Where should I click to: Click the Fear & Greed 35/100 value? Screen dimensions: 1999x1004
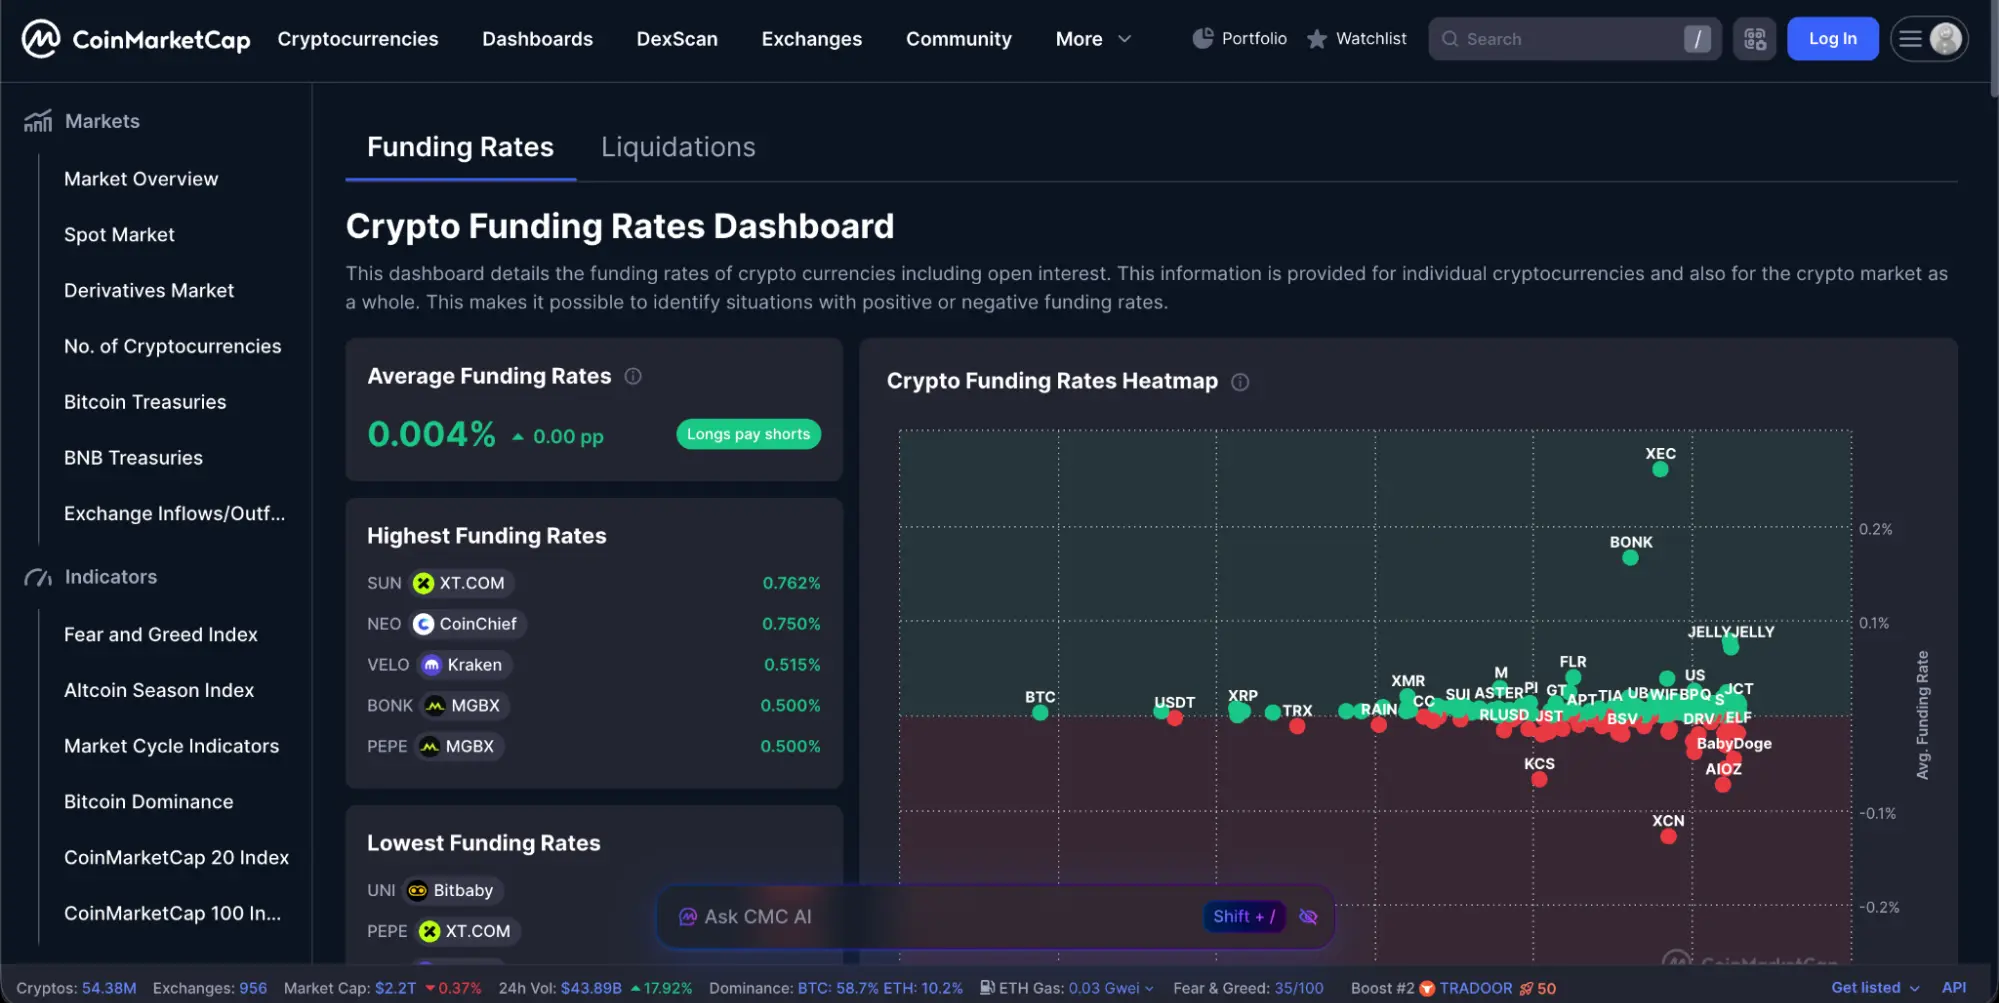1299,988
